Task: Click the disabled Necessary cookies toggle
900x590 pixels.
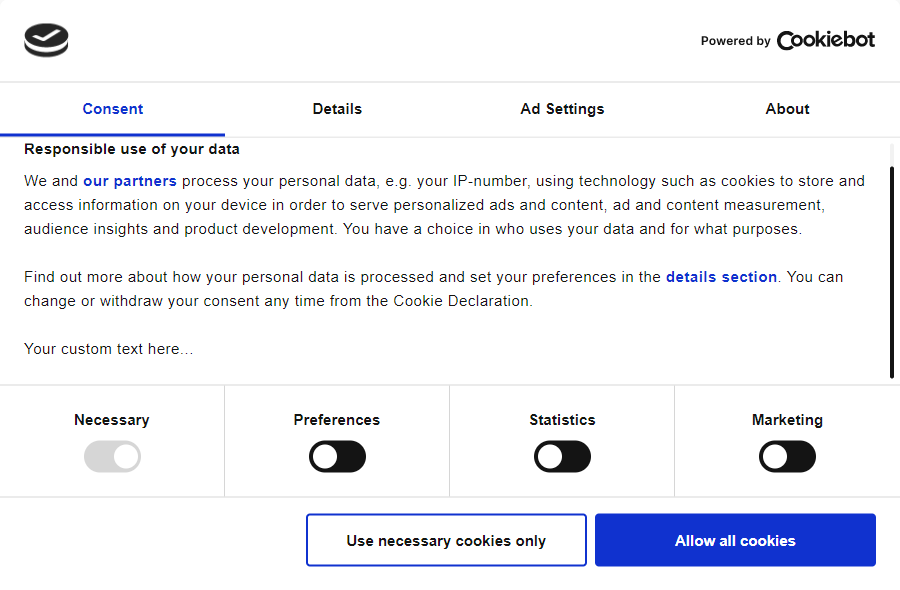Action: (x=112, y=457)
